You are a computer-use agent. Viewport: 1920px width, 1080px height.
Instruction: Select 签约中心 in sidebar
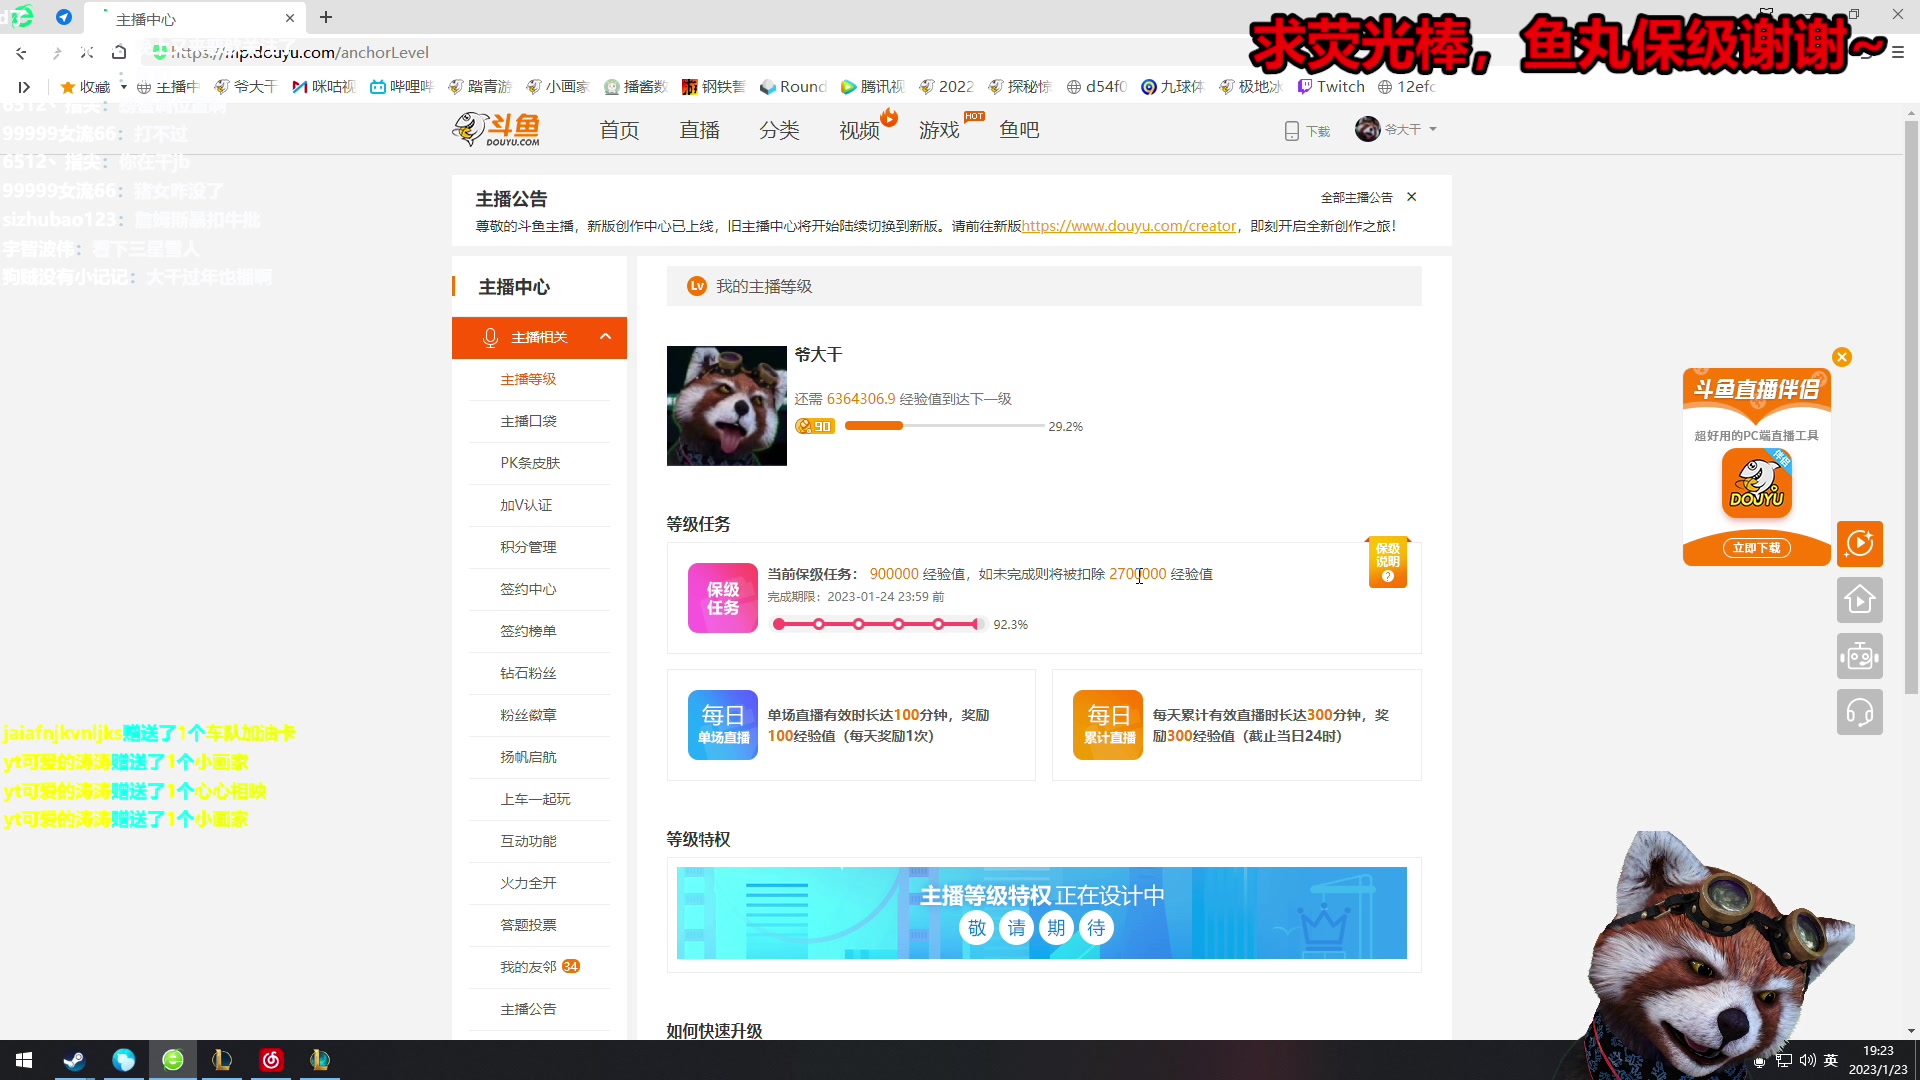point(528,589)
